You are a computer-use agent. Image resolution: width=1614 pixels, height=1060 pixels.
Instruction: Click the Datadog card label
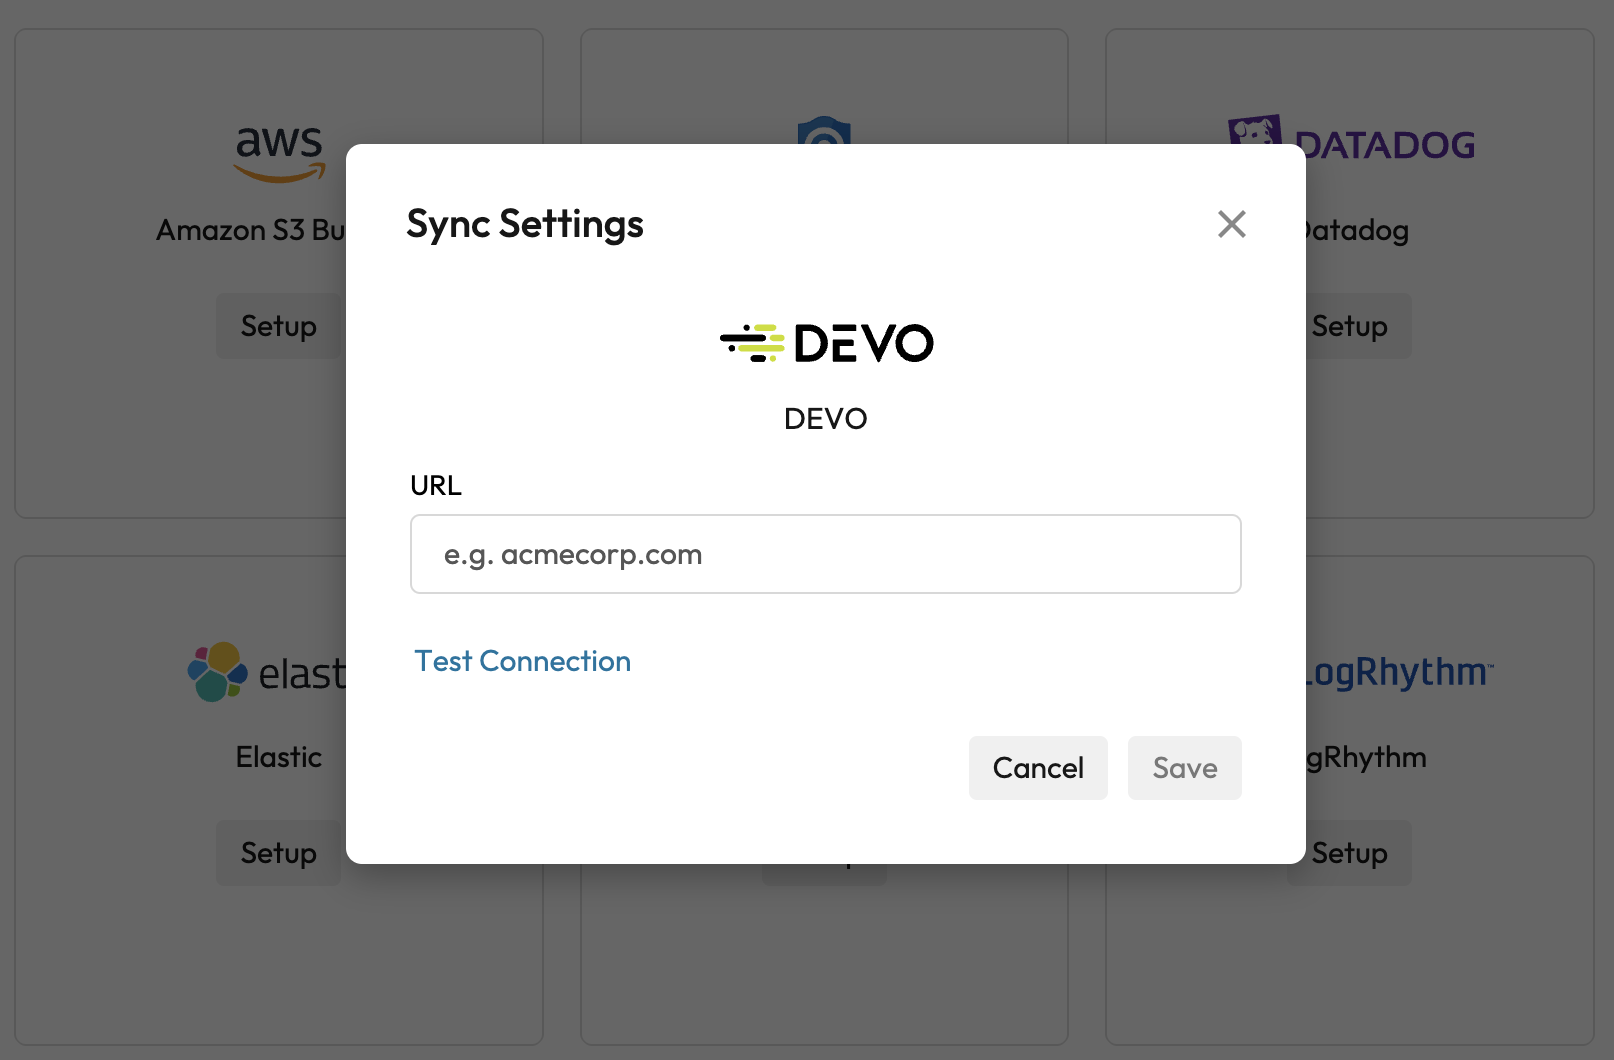pos(1358,230)
